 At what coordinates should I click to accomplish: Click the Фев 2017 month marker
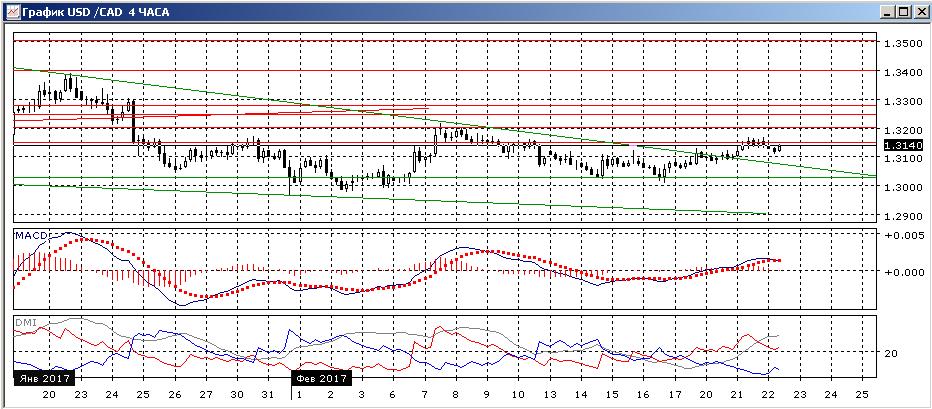(321, 379)
